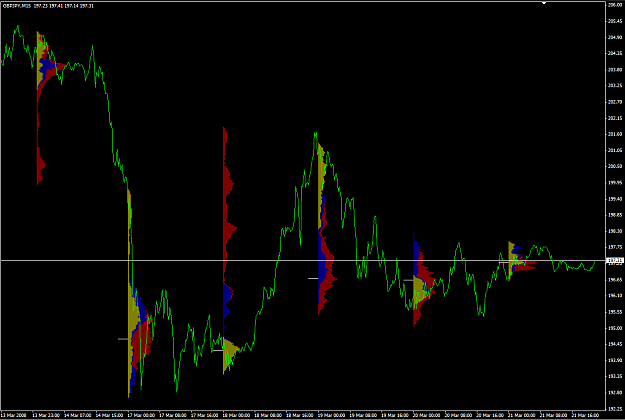The height and width of the screenshot is (420, 625).
Task: Select the white horizontal bid price line
Action: coord(303,261)
